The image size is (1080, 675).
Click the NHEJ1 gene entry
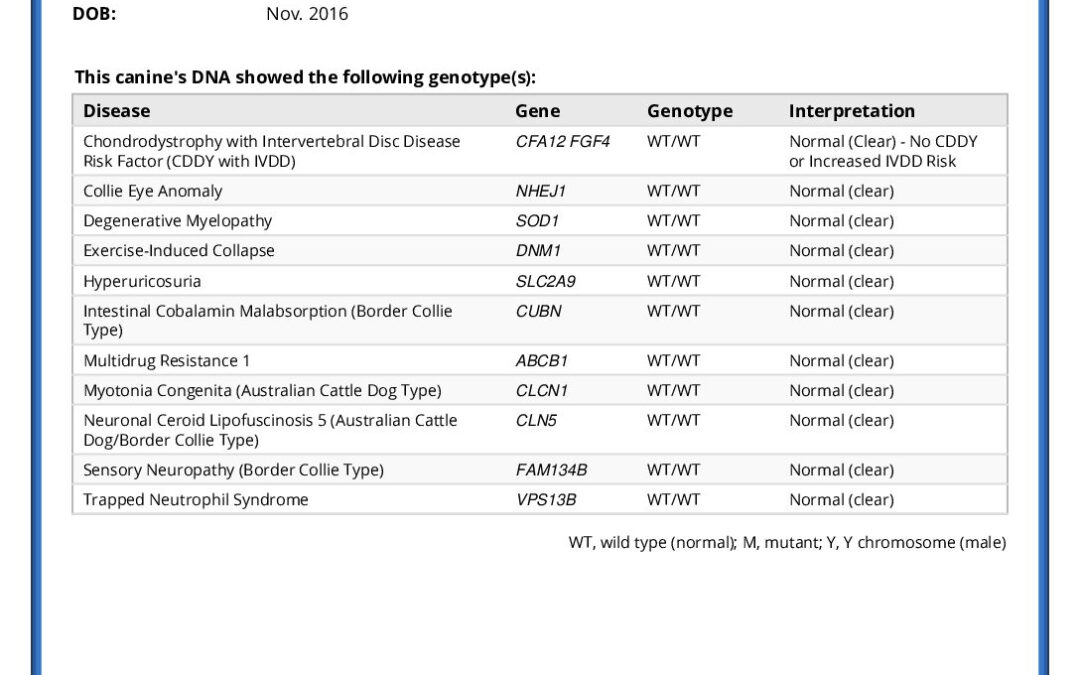(540, 191)
